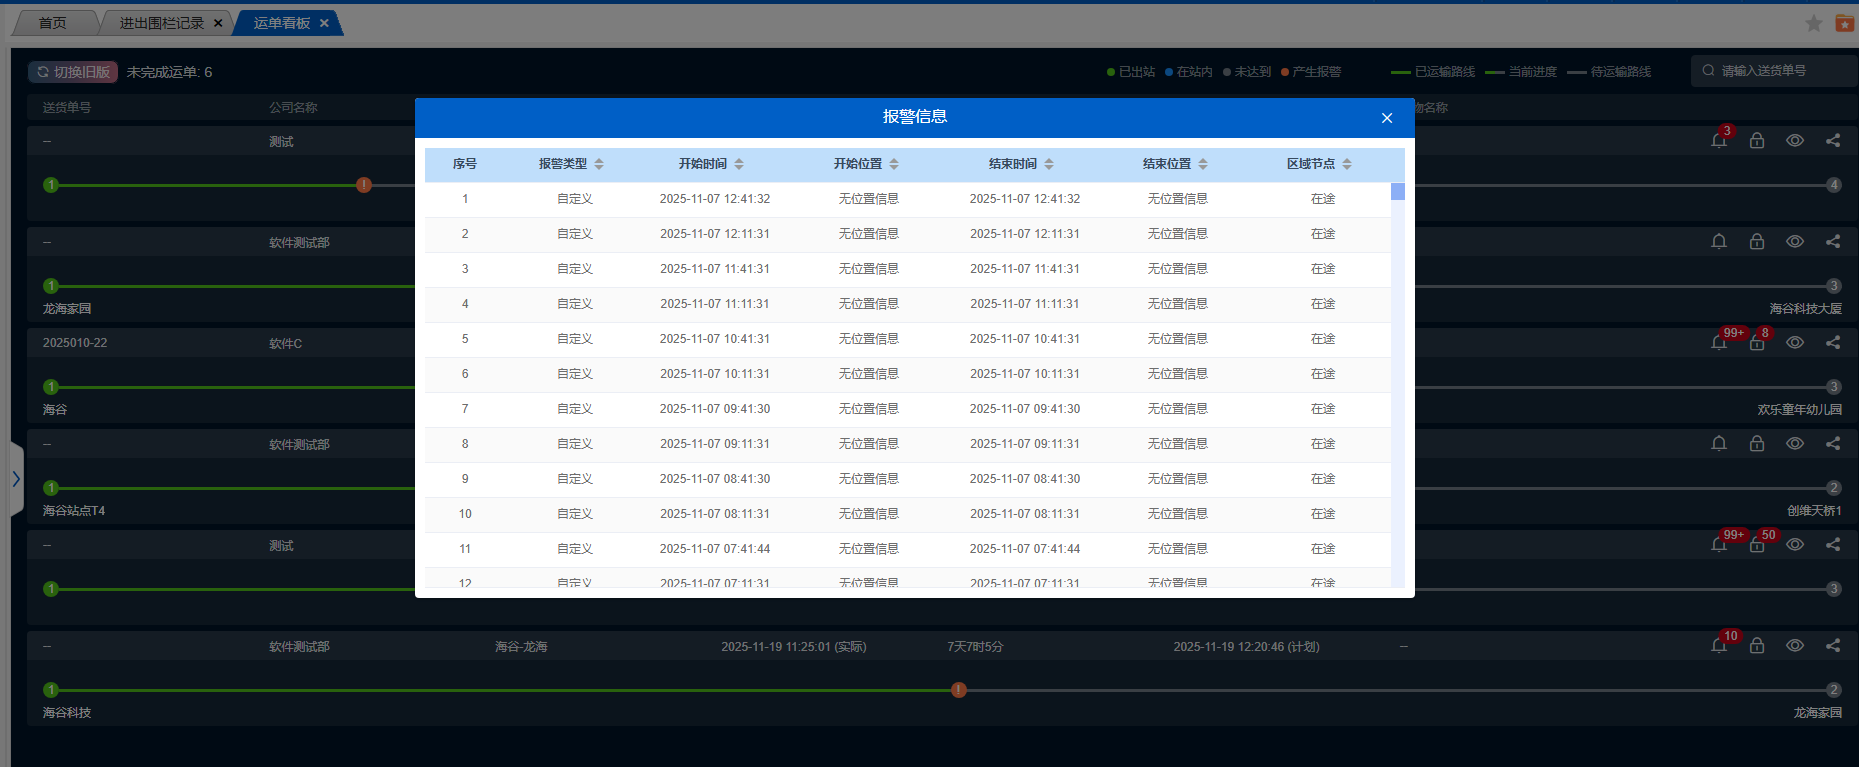Toggle the eye icon for the 海谷科技大厦 waybill
The width and height of the screenshot is (1859, 767).
1795,242
